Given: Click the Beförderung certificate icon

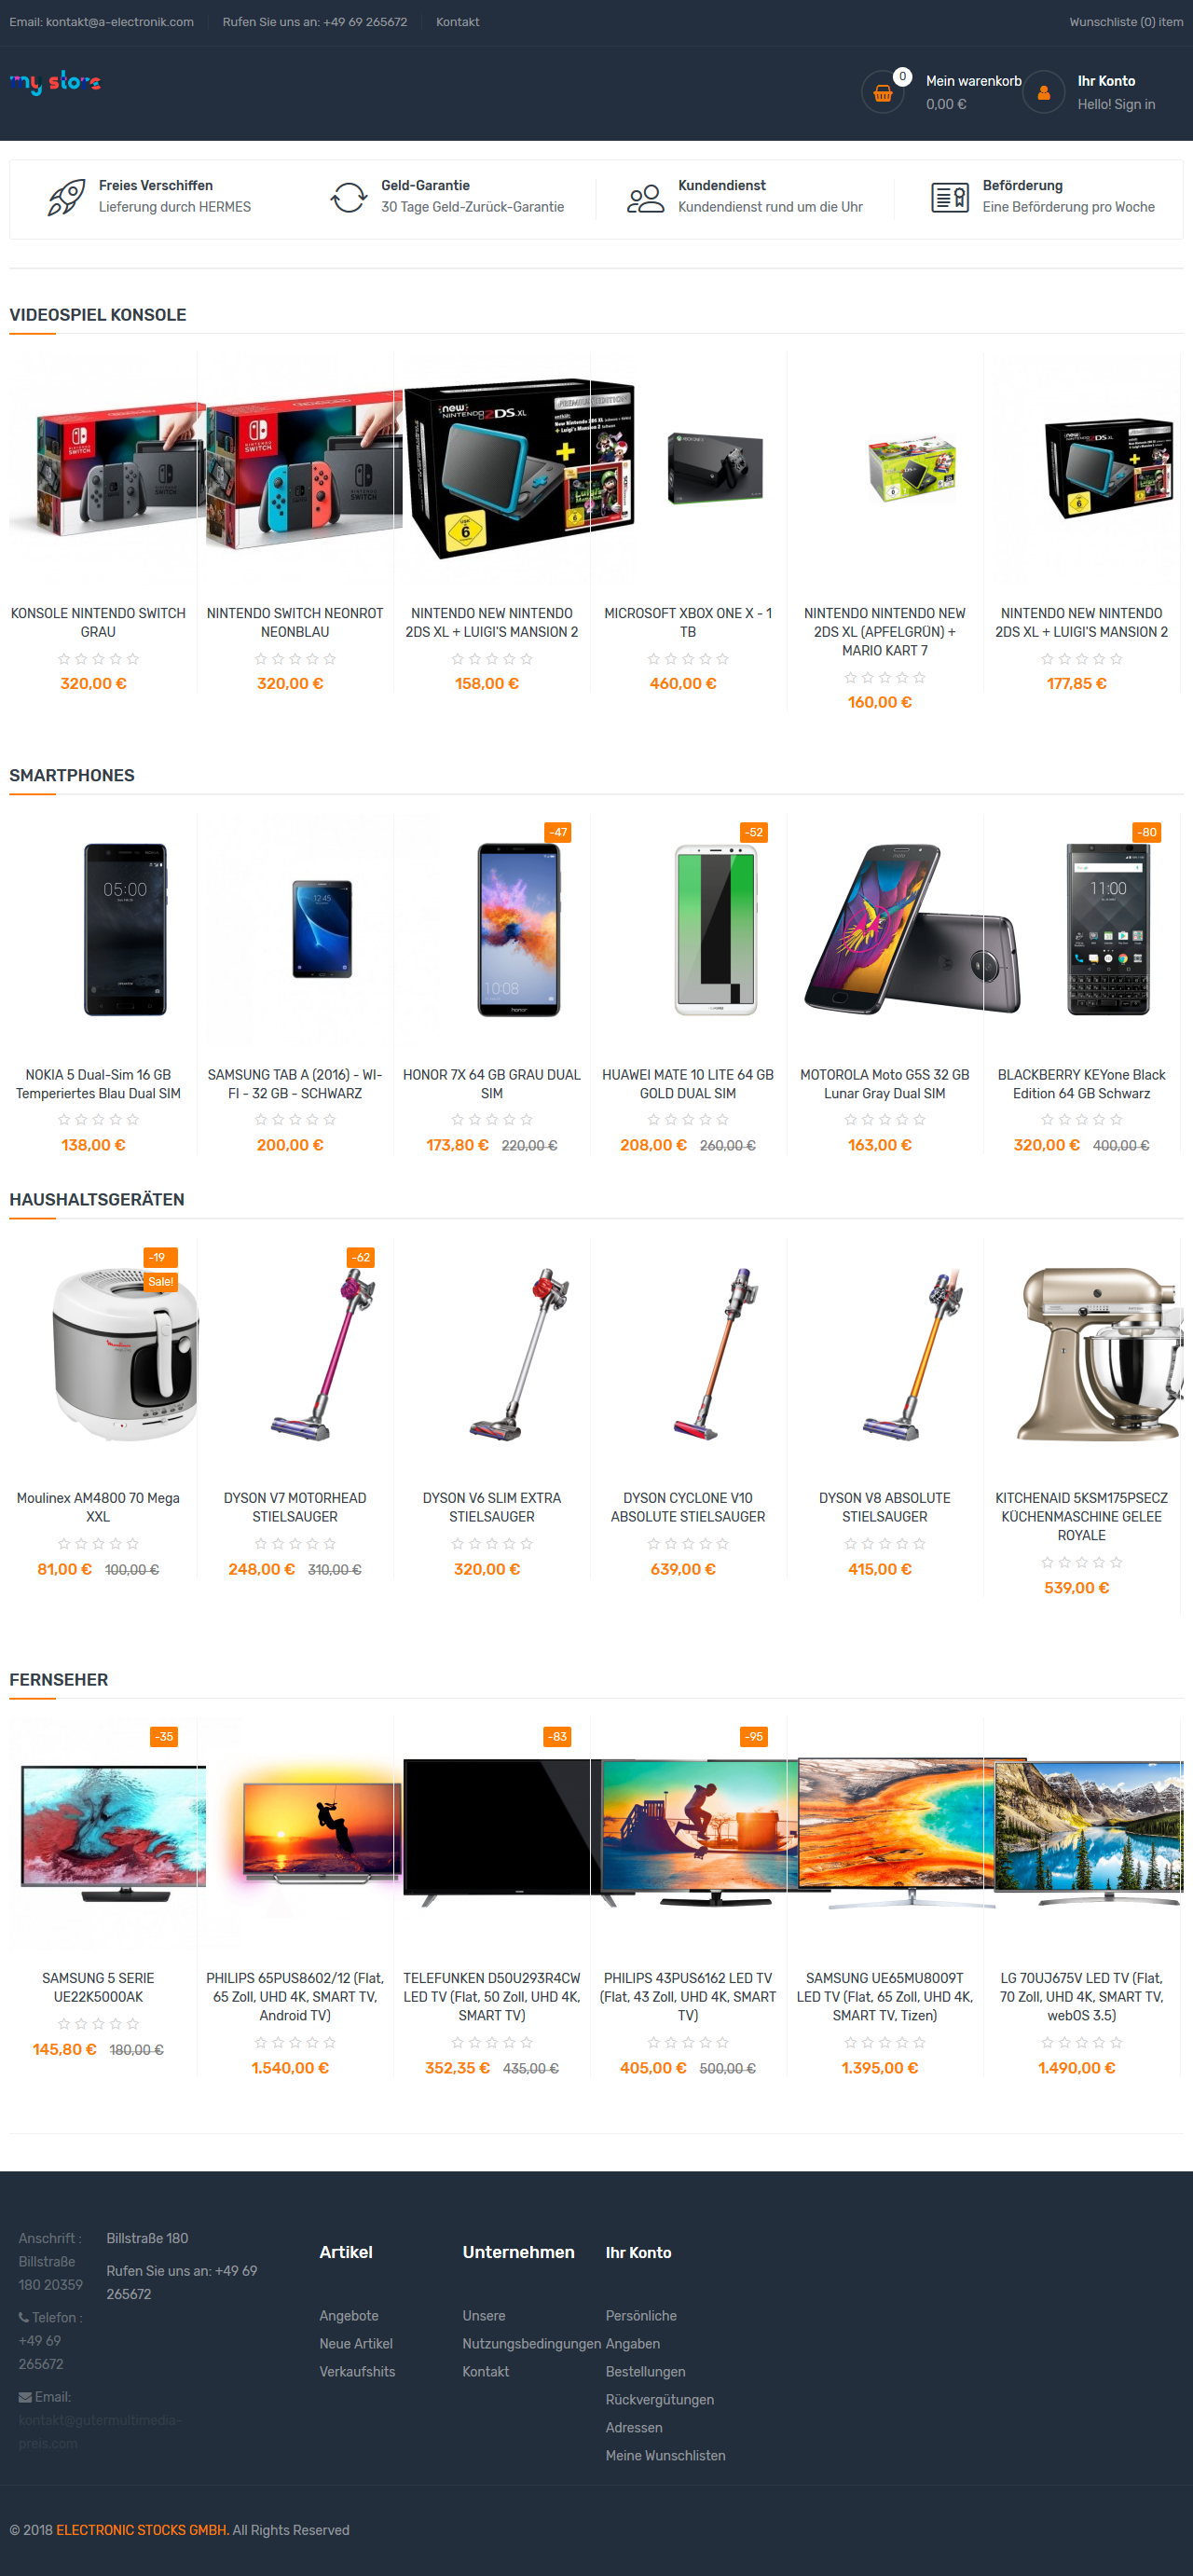Looking at the screenshot, I should (949, 197).
